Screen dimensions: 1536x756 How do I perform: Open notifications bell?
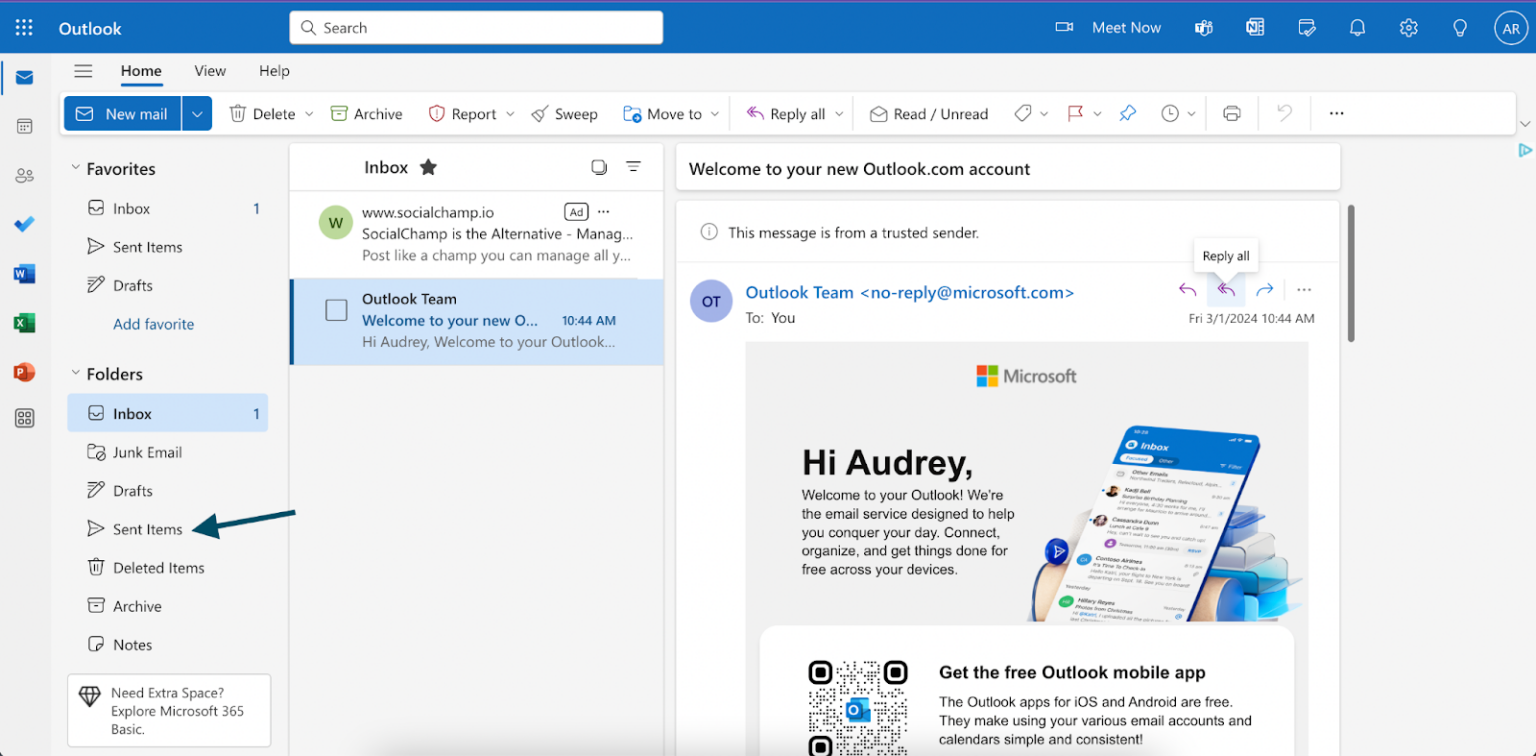pyautogui.click(x=1357, y=27)
